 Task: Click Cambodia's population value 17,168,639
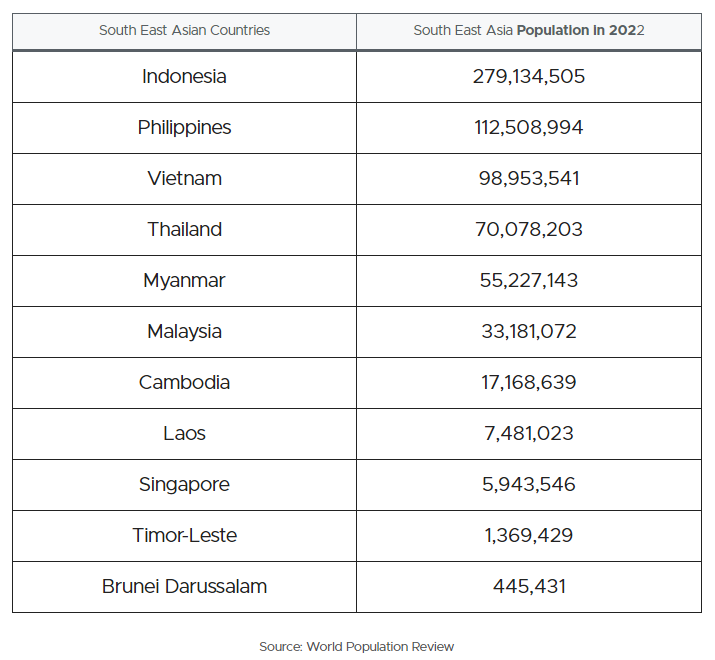point(528,382)
